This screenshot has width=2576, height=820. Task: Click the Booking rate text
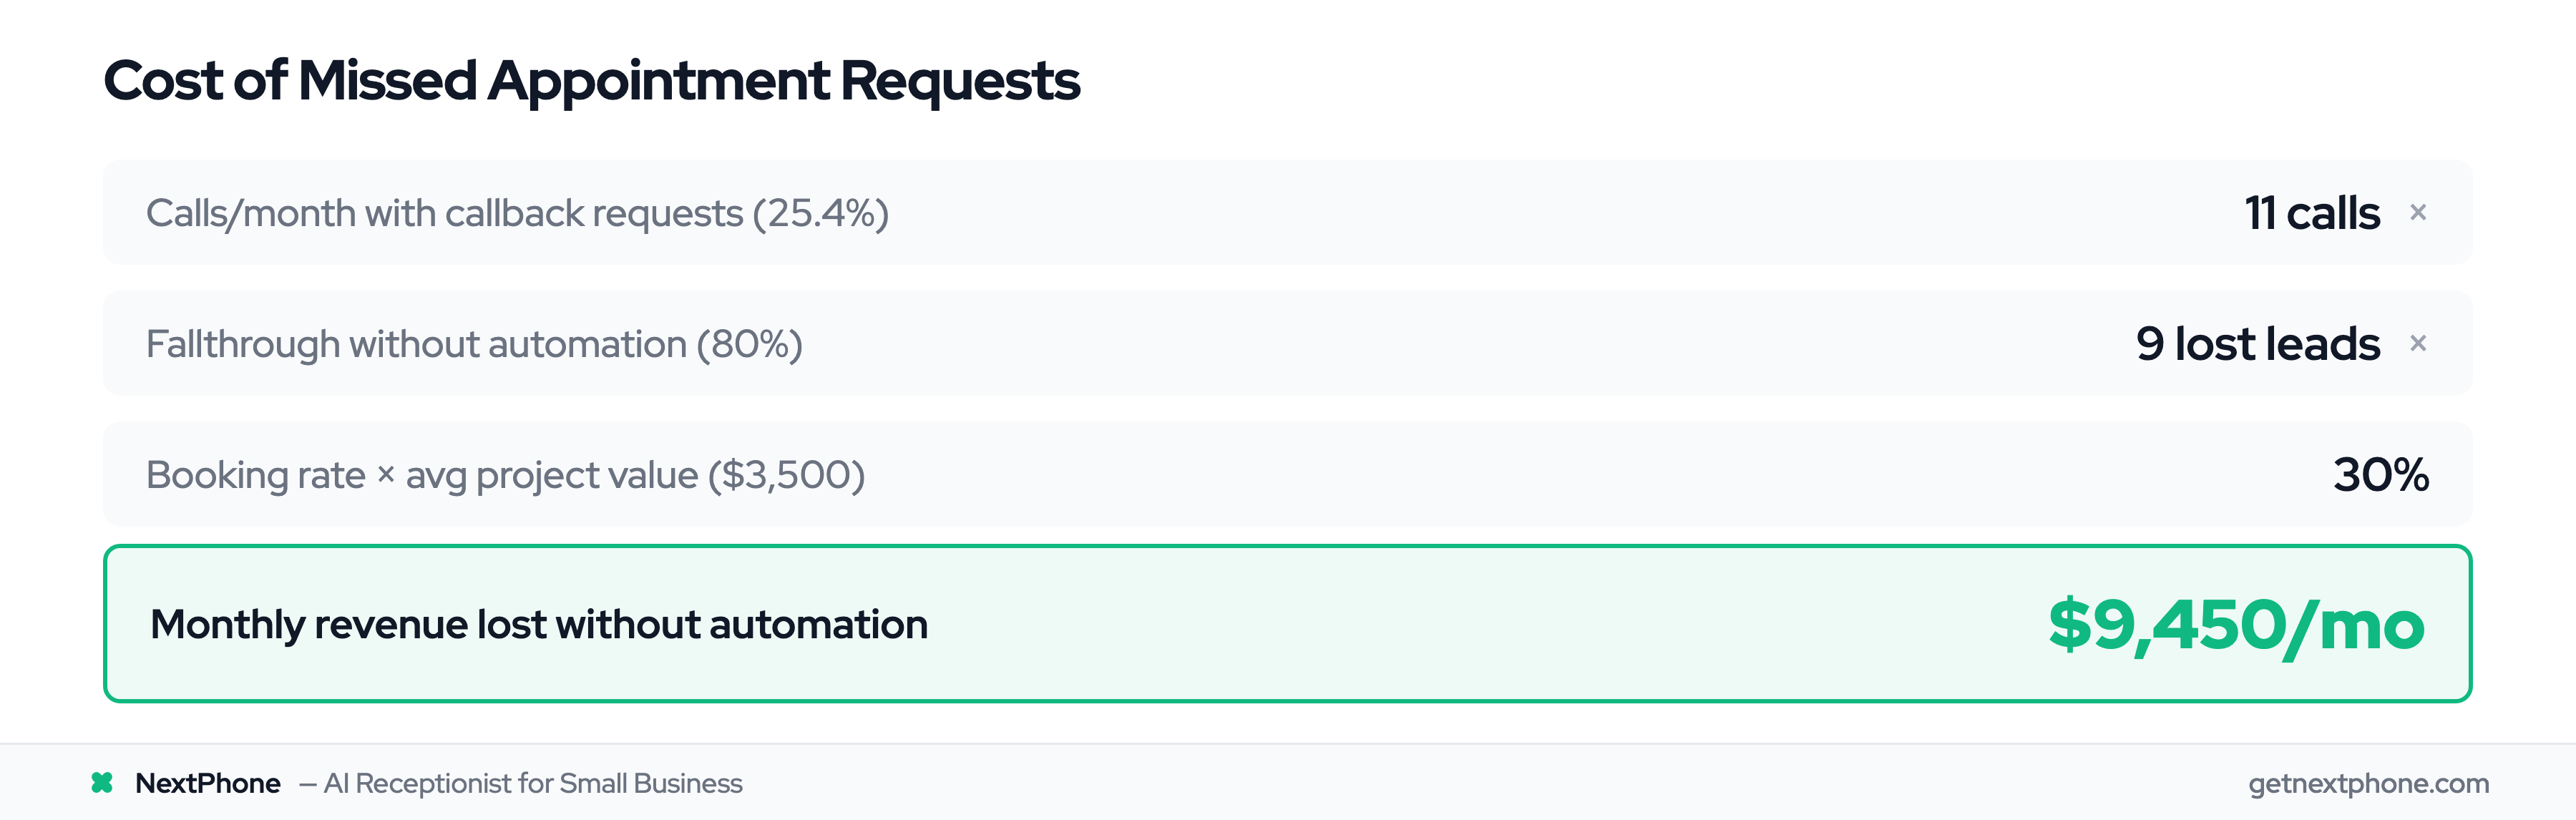256,475
